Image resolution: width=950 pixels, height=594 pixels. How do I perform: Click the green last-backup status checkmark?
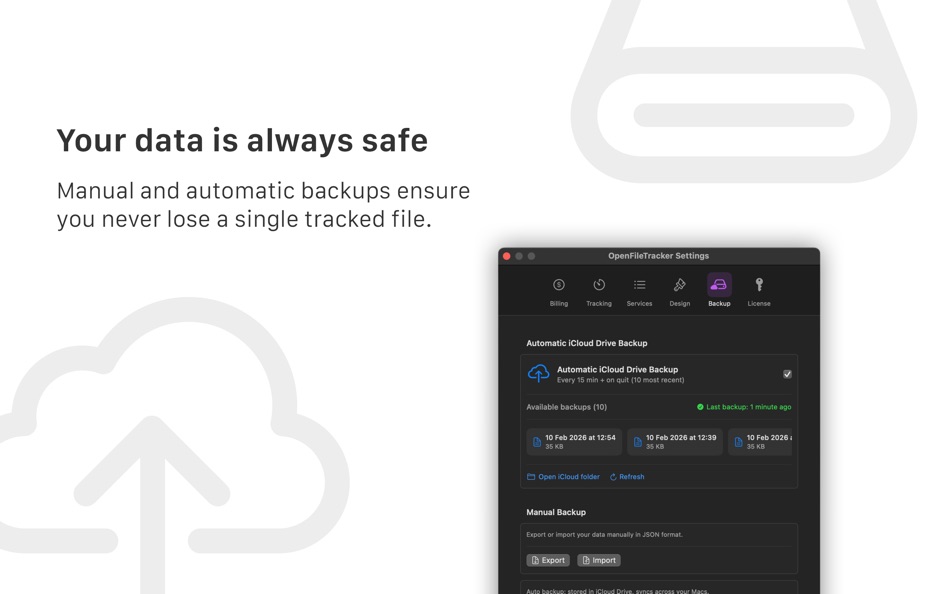click(700, 406)
